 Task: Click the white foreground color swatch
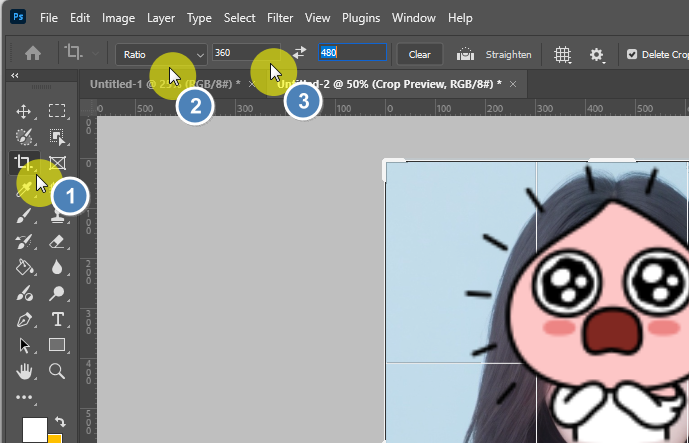click(35, 430)
